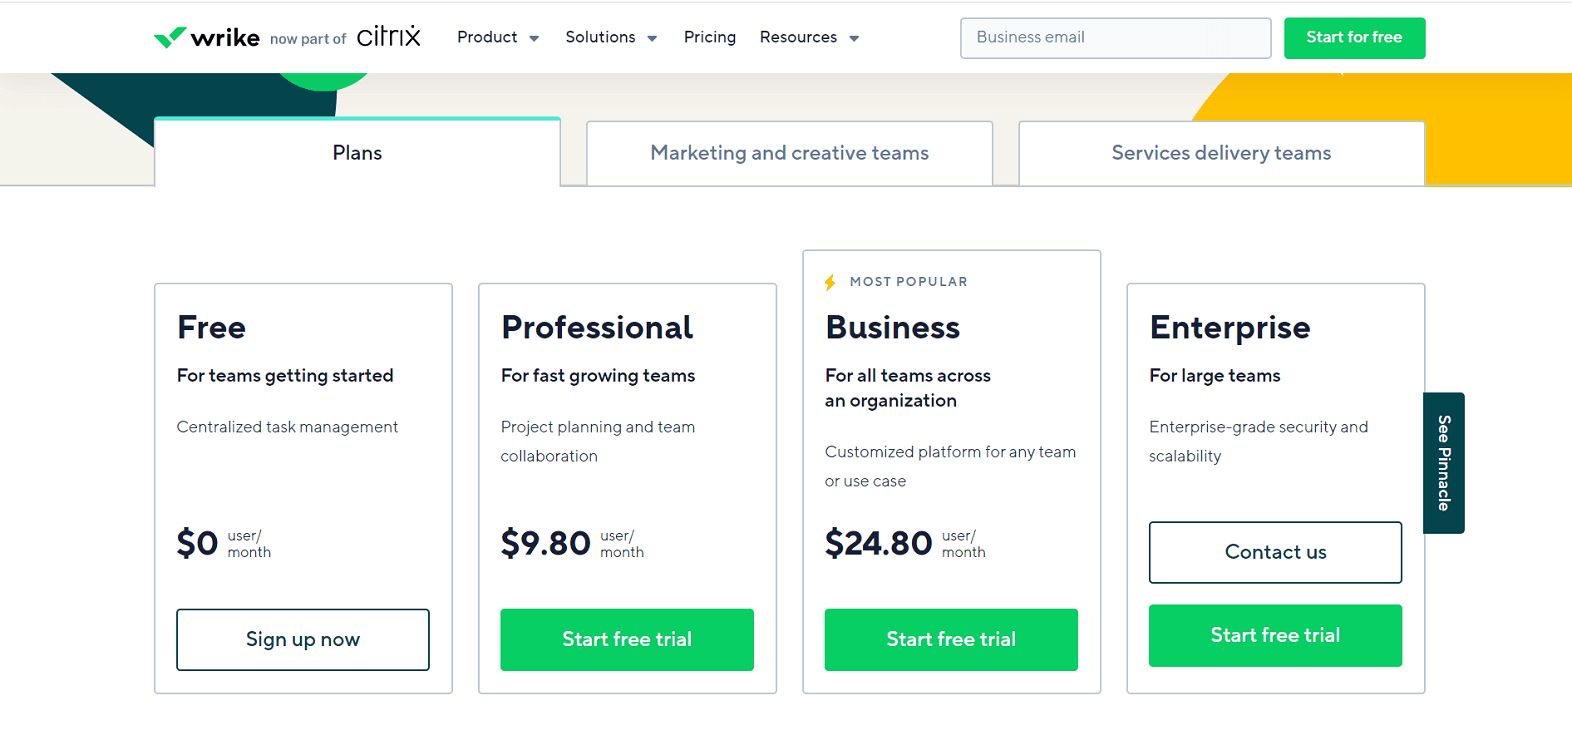The image size is (1572, 750).
Task: Click 'Project planning and team collaboration' text
Action: 598,441
